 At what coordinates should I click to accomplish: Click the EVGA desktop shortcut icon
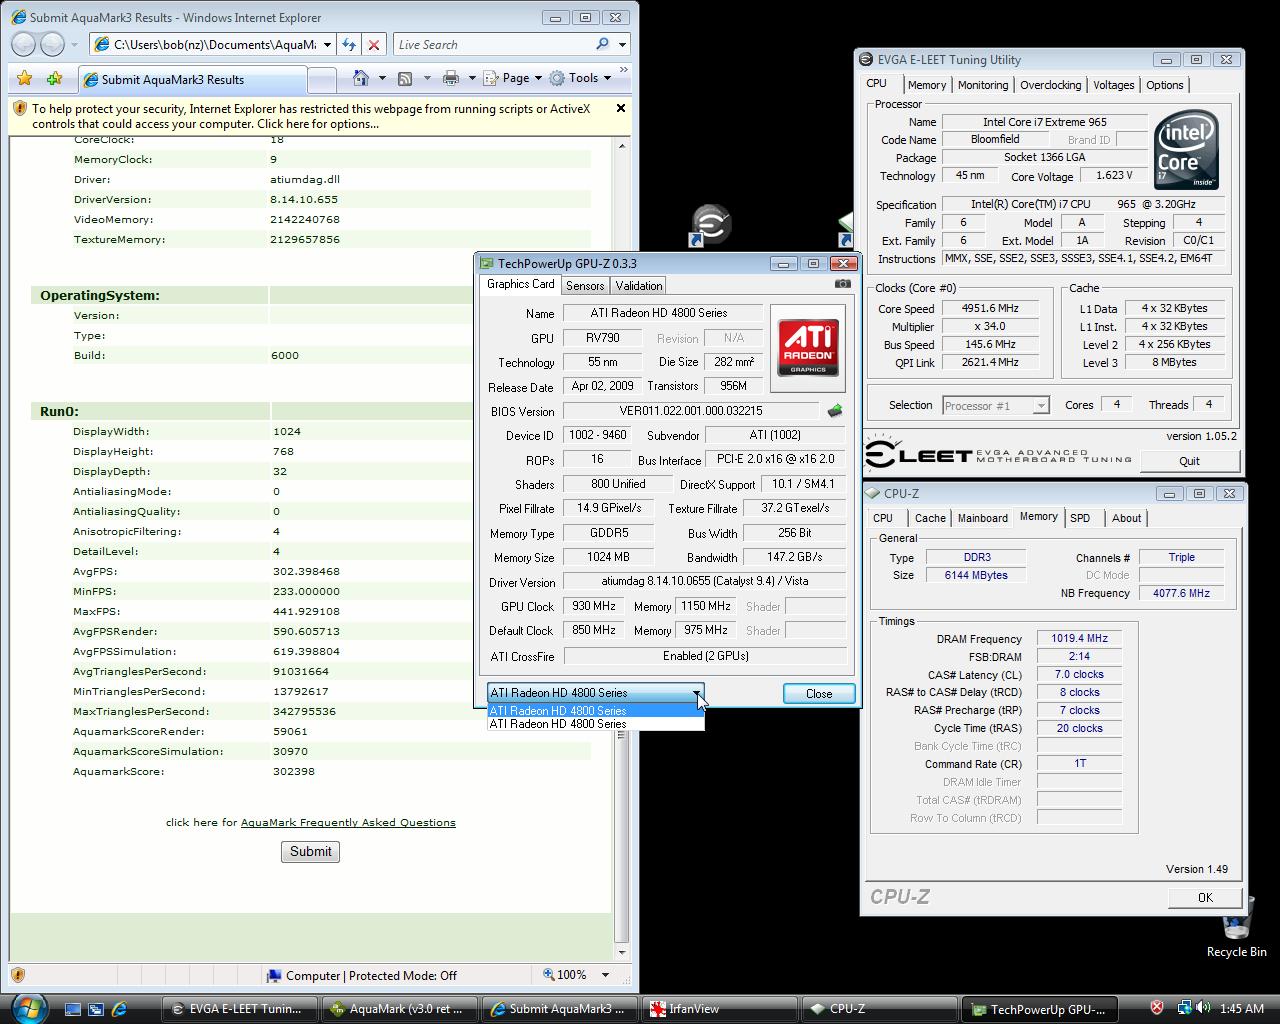point(709,225)
